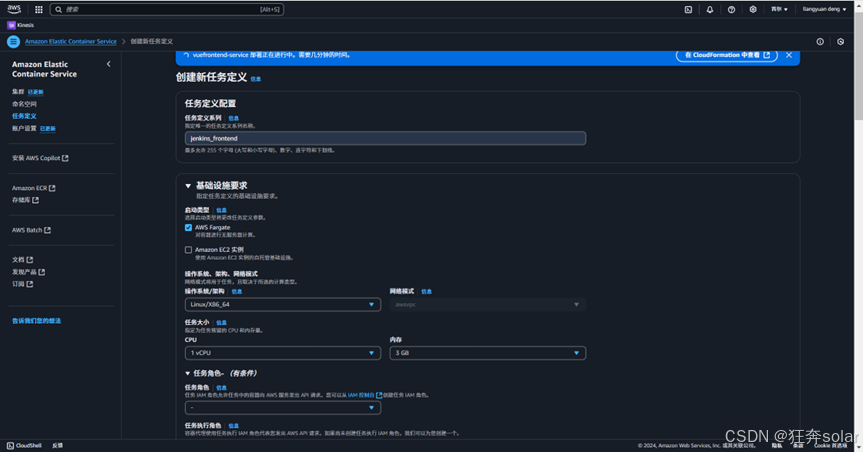863x452 pixels.
Task: Toggle the AWS Fargate checkbox
Action: tap(188, 227)
